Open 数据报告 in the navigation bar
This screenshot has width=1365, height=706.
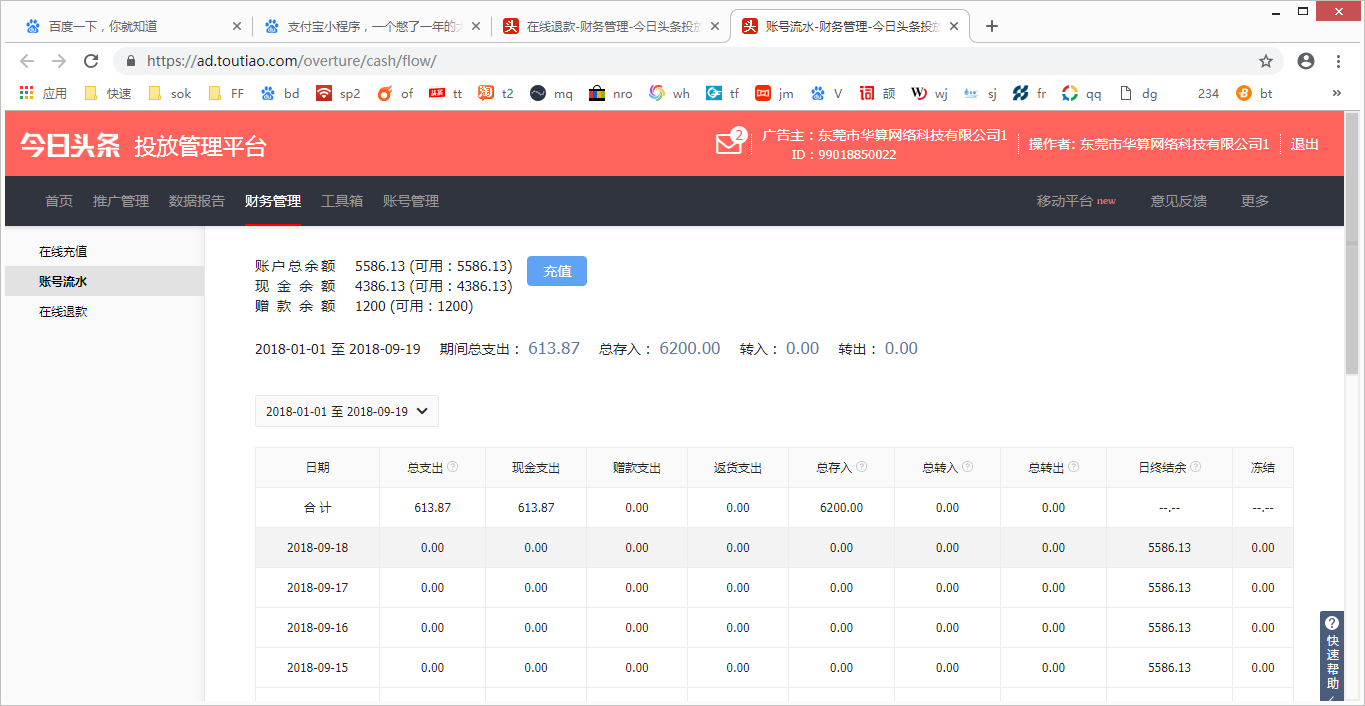coord(197,201)
